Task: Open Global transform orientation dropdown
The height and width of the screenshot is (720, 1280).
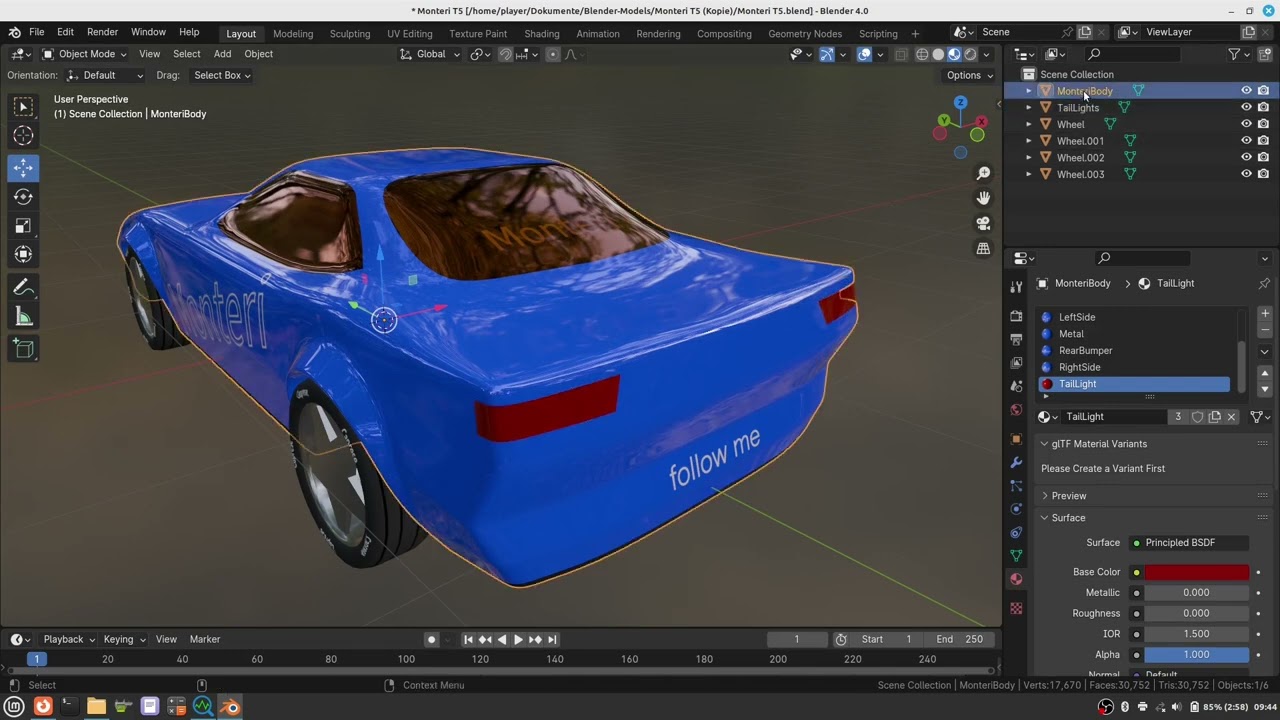Action: tap(430, 54)
